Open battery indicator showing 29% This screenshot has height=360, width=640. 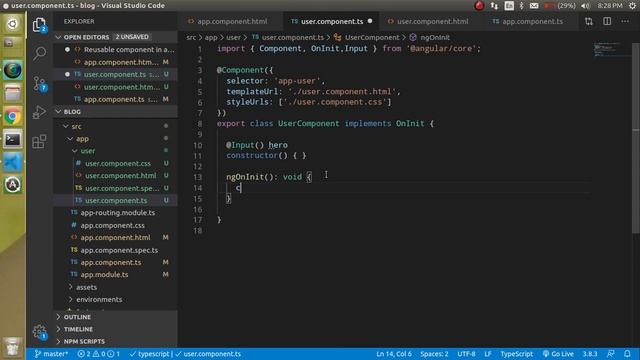click(560, 5)
